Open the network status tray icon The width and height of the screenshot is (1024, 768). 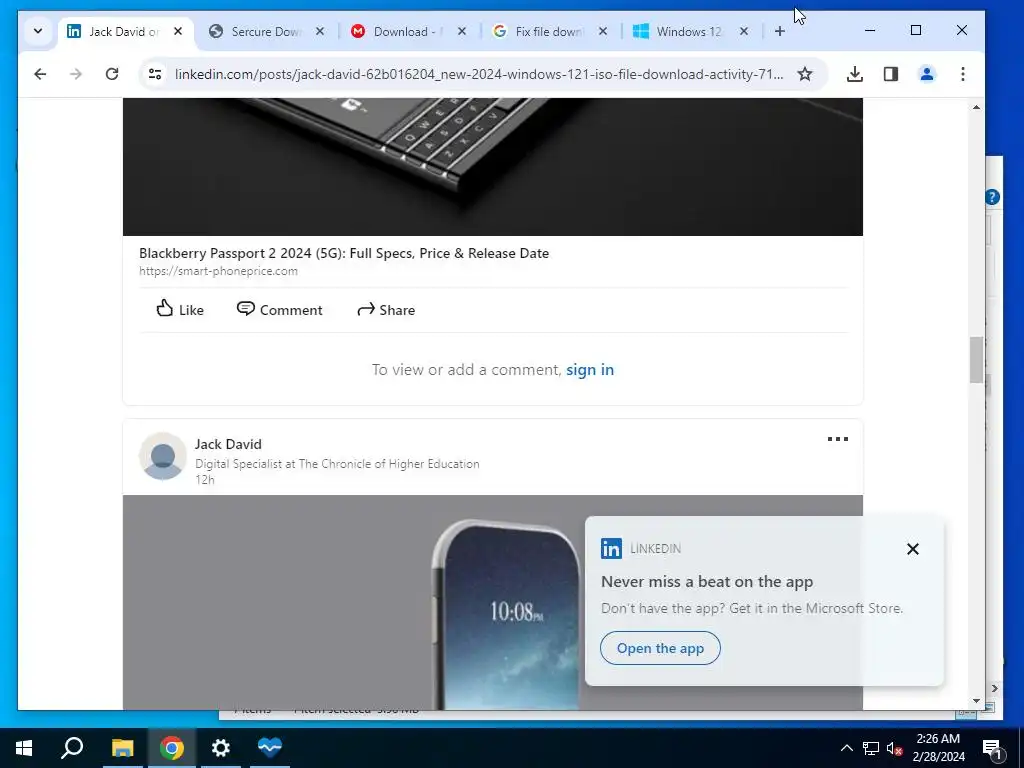(871, 748)
